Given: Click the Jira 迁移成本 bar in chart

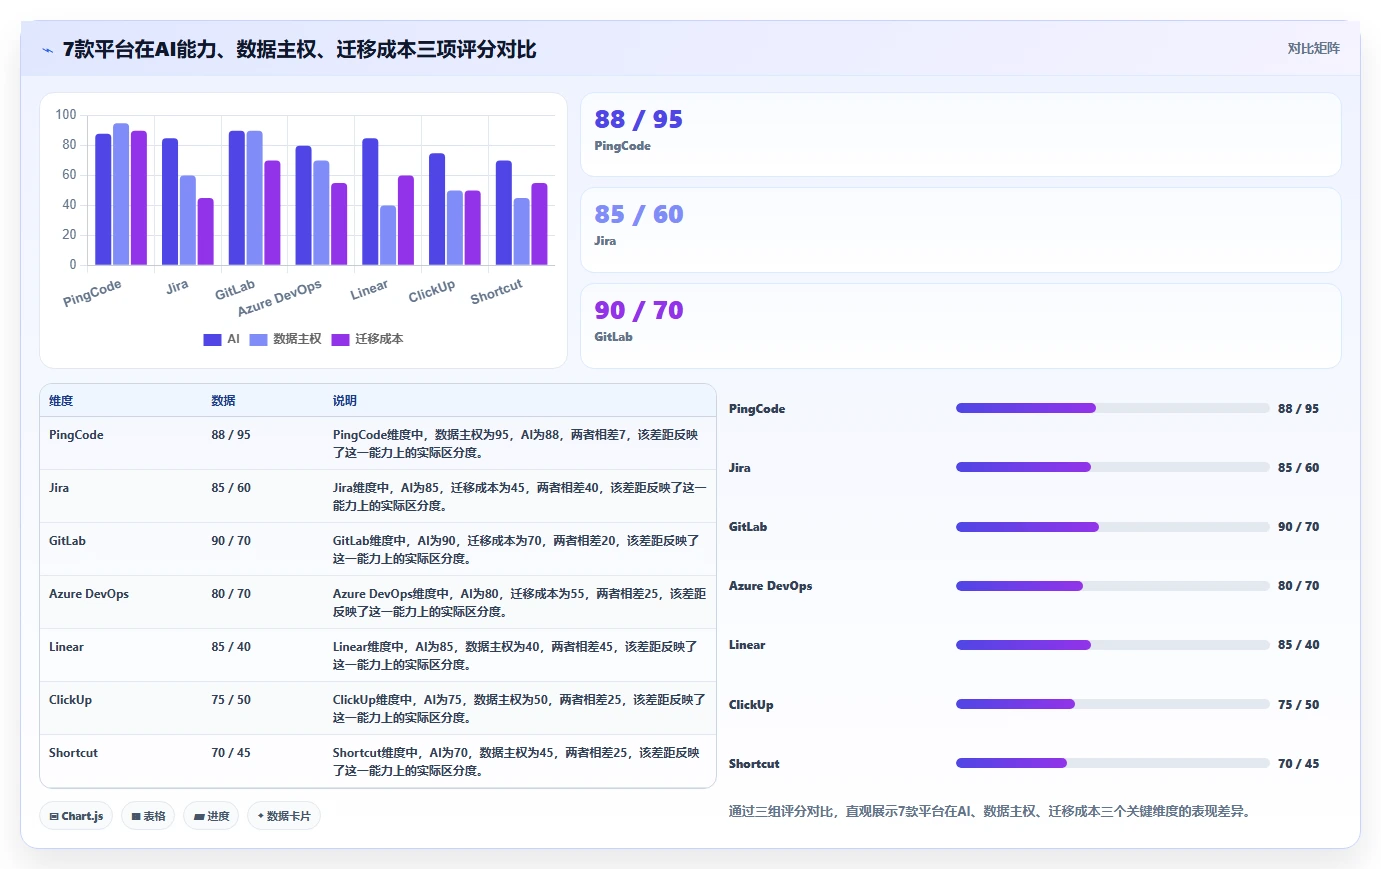Looking at the screenshot, I should pos(206,231).
